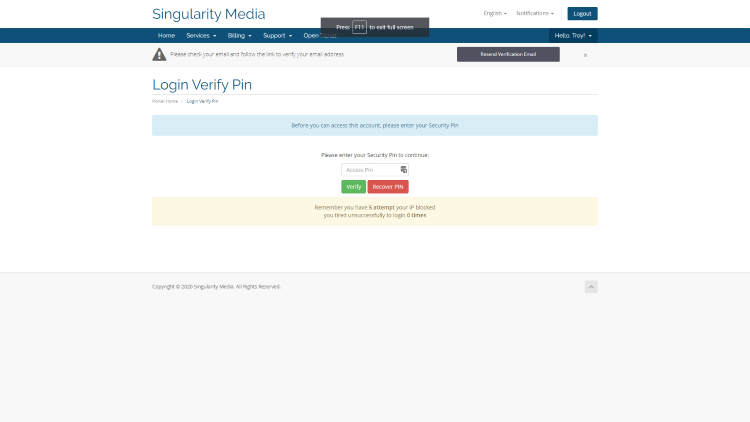This screenshot has height=422, width=750.
Task: Click the 5 attempt warning text
Action: tap(382, 207)
